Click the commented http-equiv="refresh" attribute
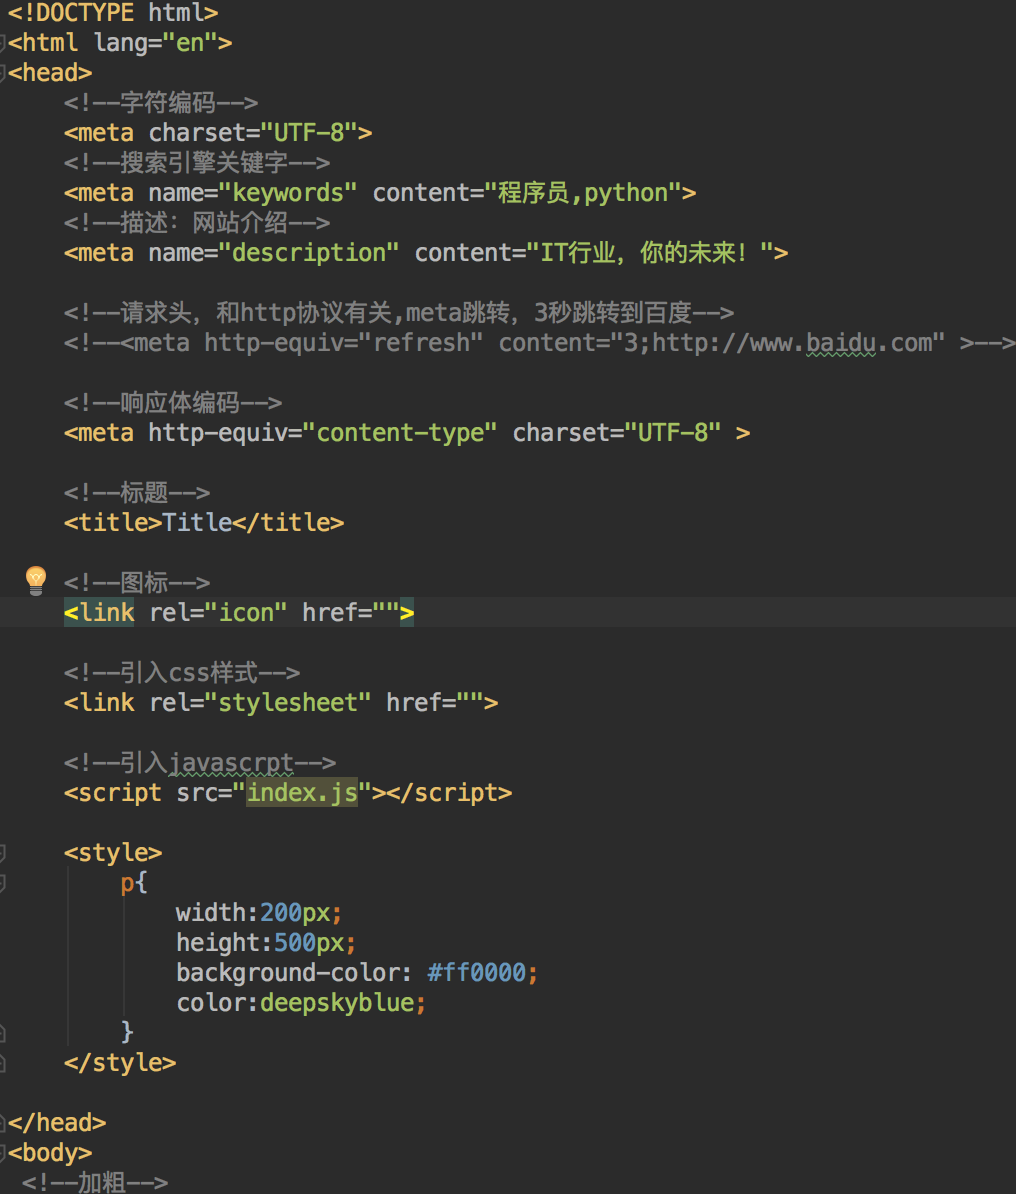The height and width of the screenshot is (1194, 1016). 343,343
